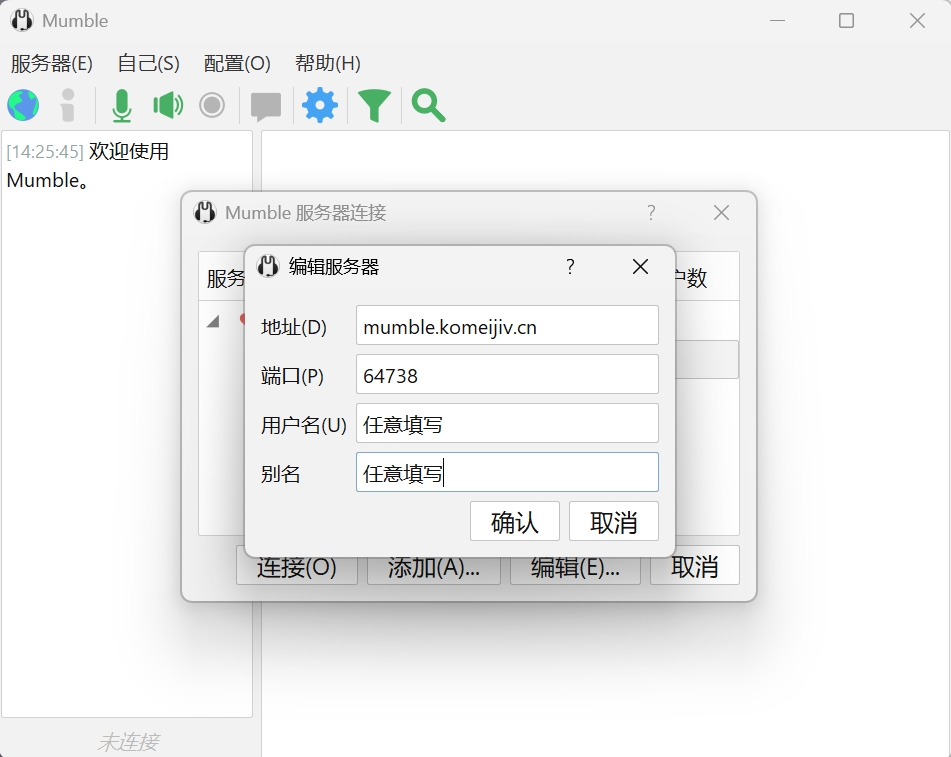Confirm edits with the 确认 button
This screenshot has width=951, height=757.
click(515, 521)
